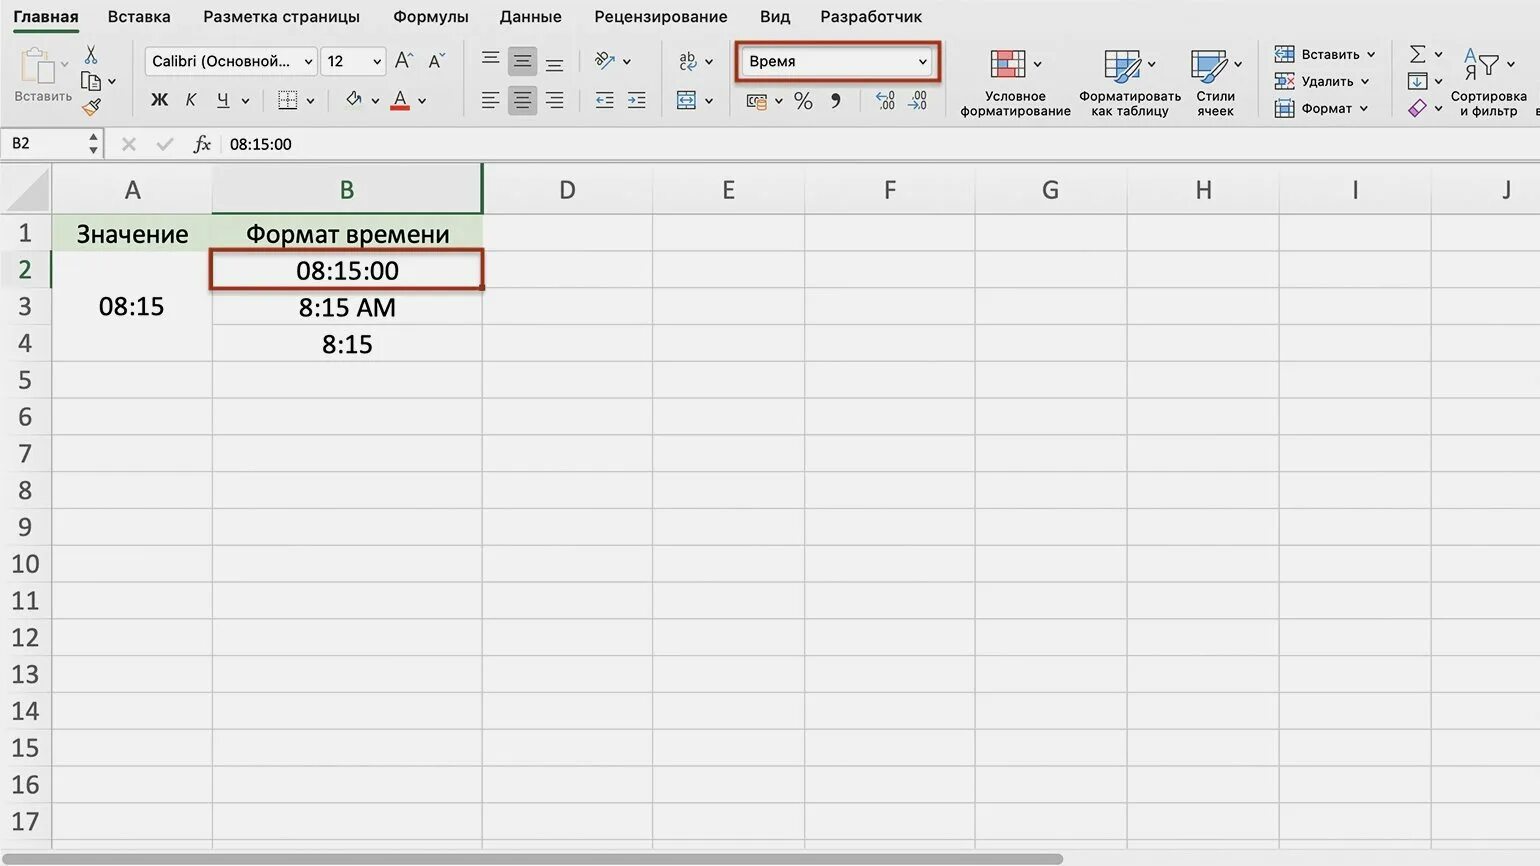Apply percent style format

click(x=803, y=100)
